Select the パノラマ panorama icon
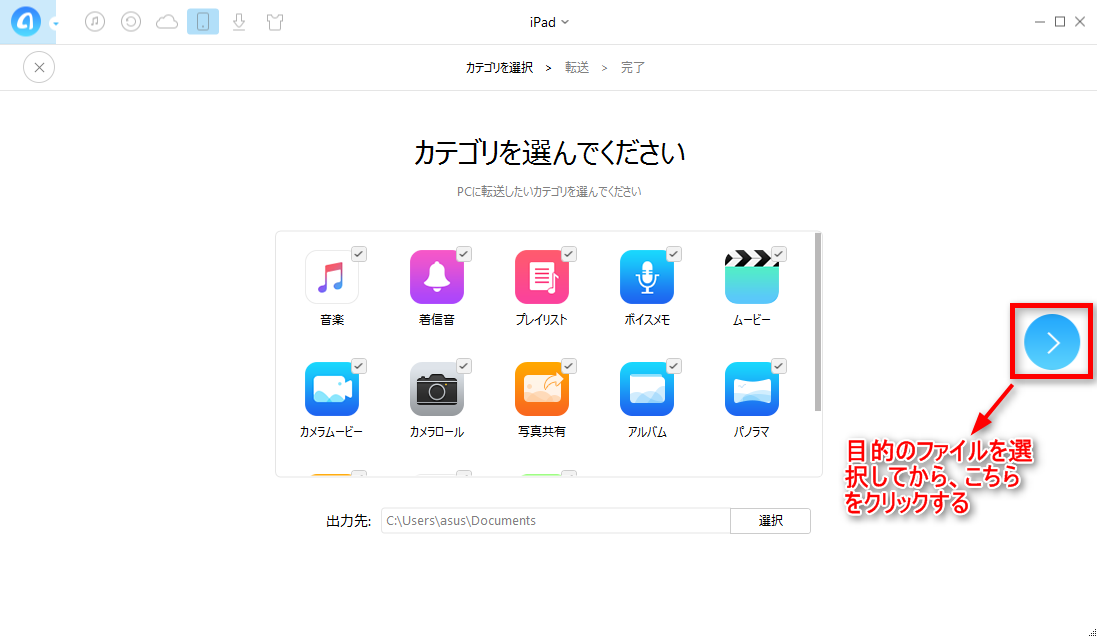The image size is (1097, 638). (x=751, y=389)
